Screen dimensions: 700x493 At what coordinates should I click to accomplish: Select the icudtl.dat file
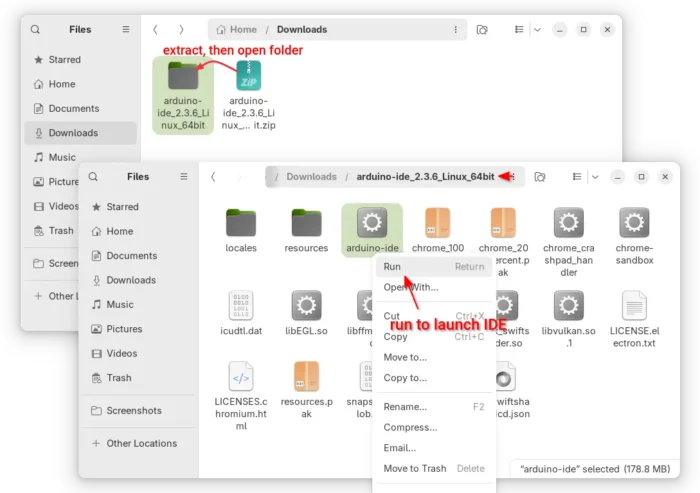pos(241,313)
